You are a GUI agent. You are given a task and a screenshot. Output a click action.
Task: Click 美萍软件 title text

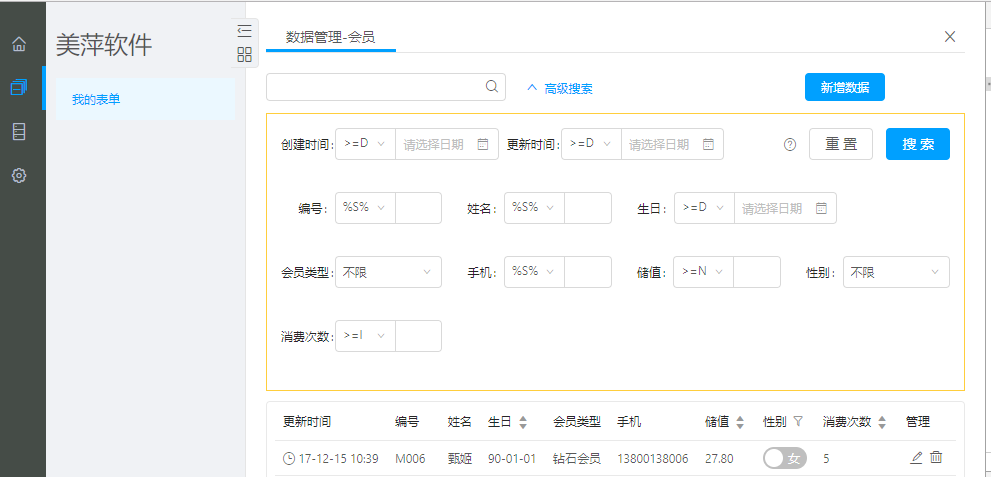coord(104,45)
